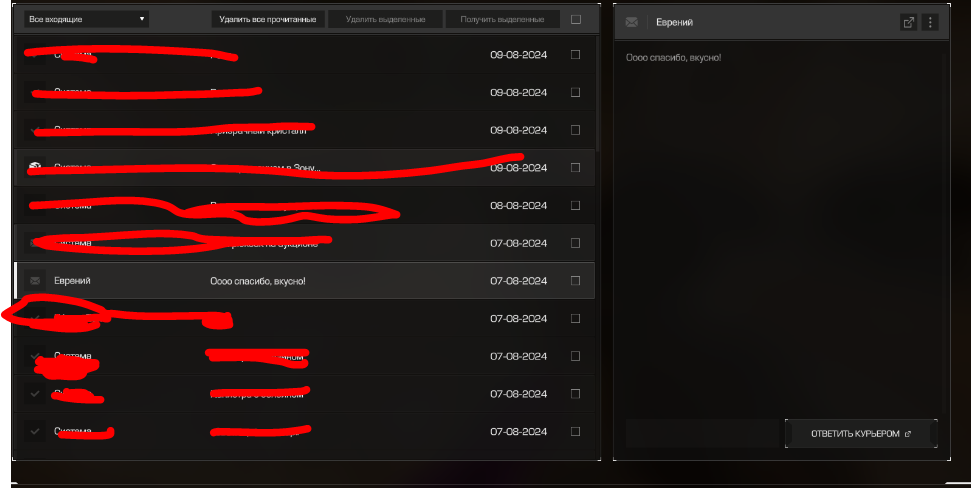Tick the checkbox for Евгений's message
This screenshot has height=488, width=971.
575,281
